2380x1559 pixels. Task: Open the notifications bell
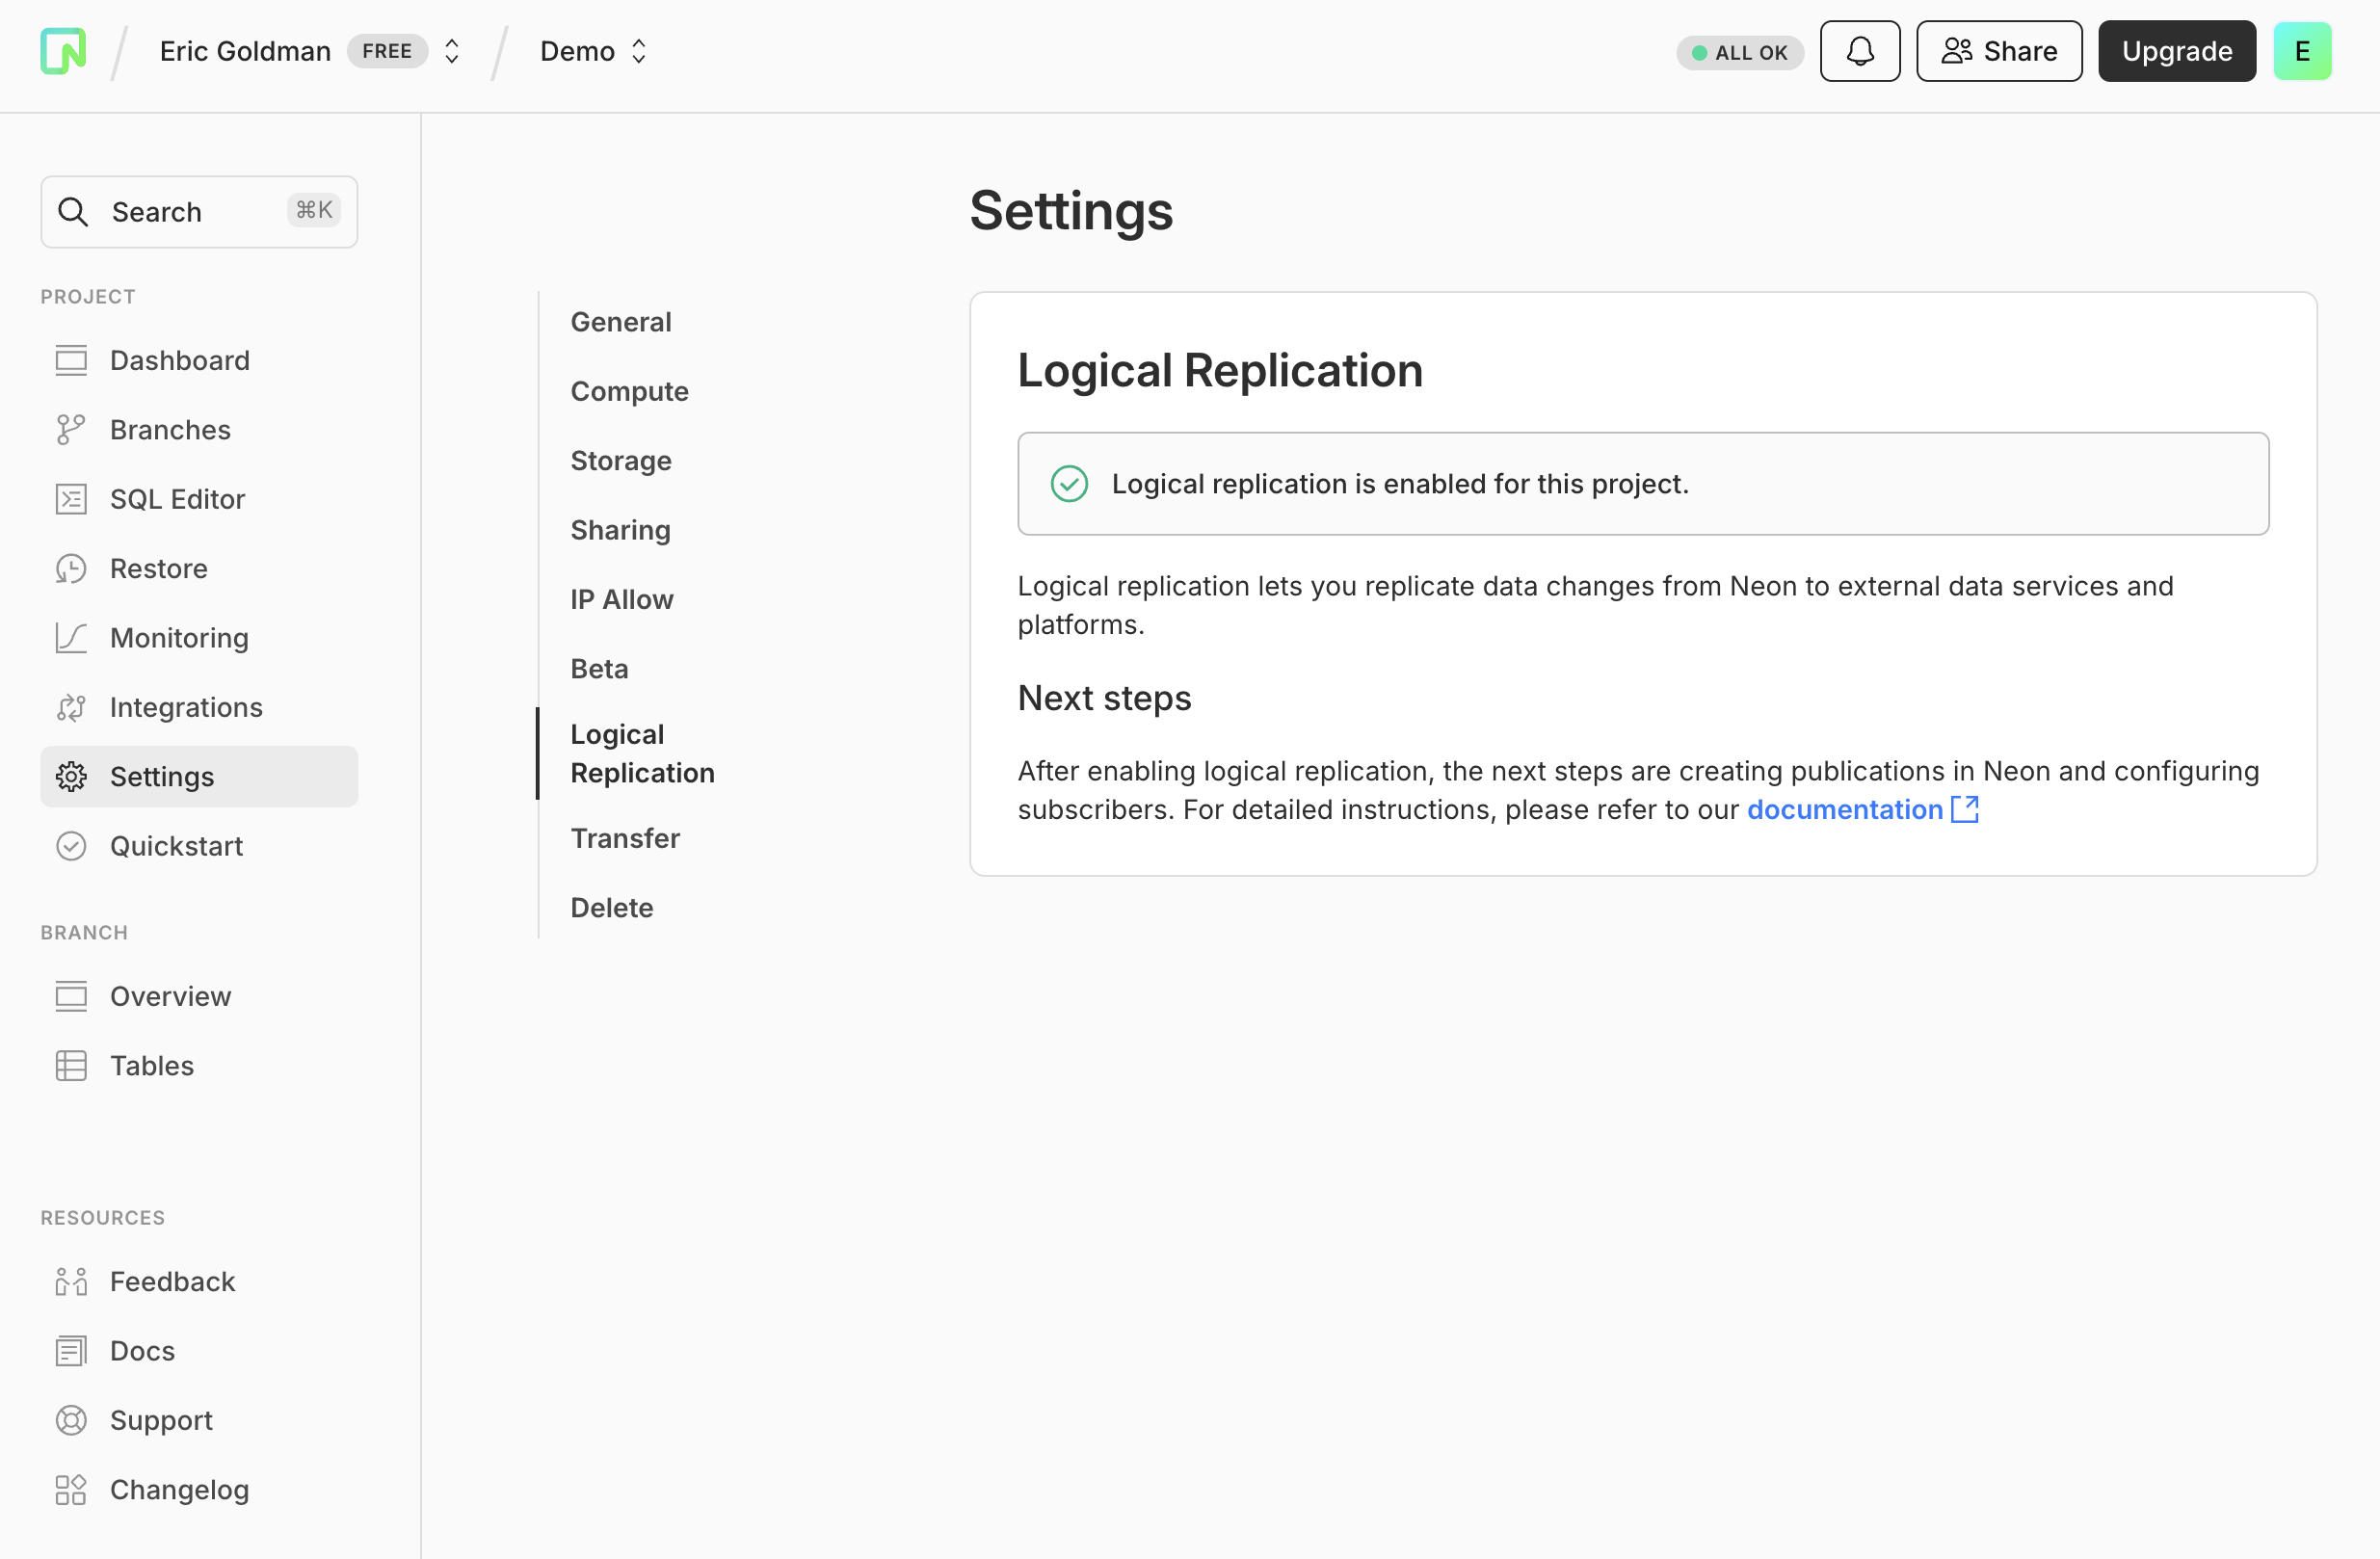click(x=1859, y=50)
